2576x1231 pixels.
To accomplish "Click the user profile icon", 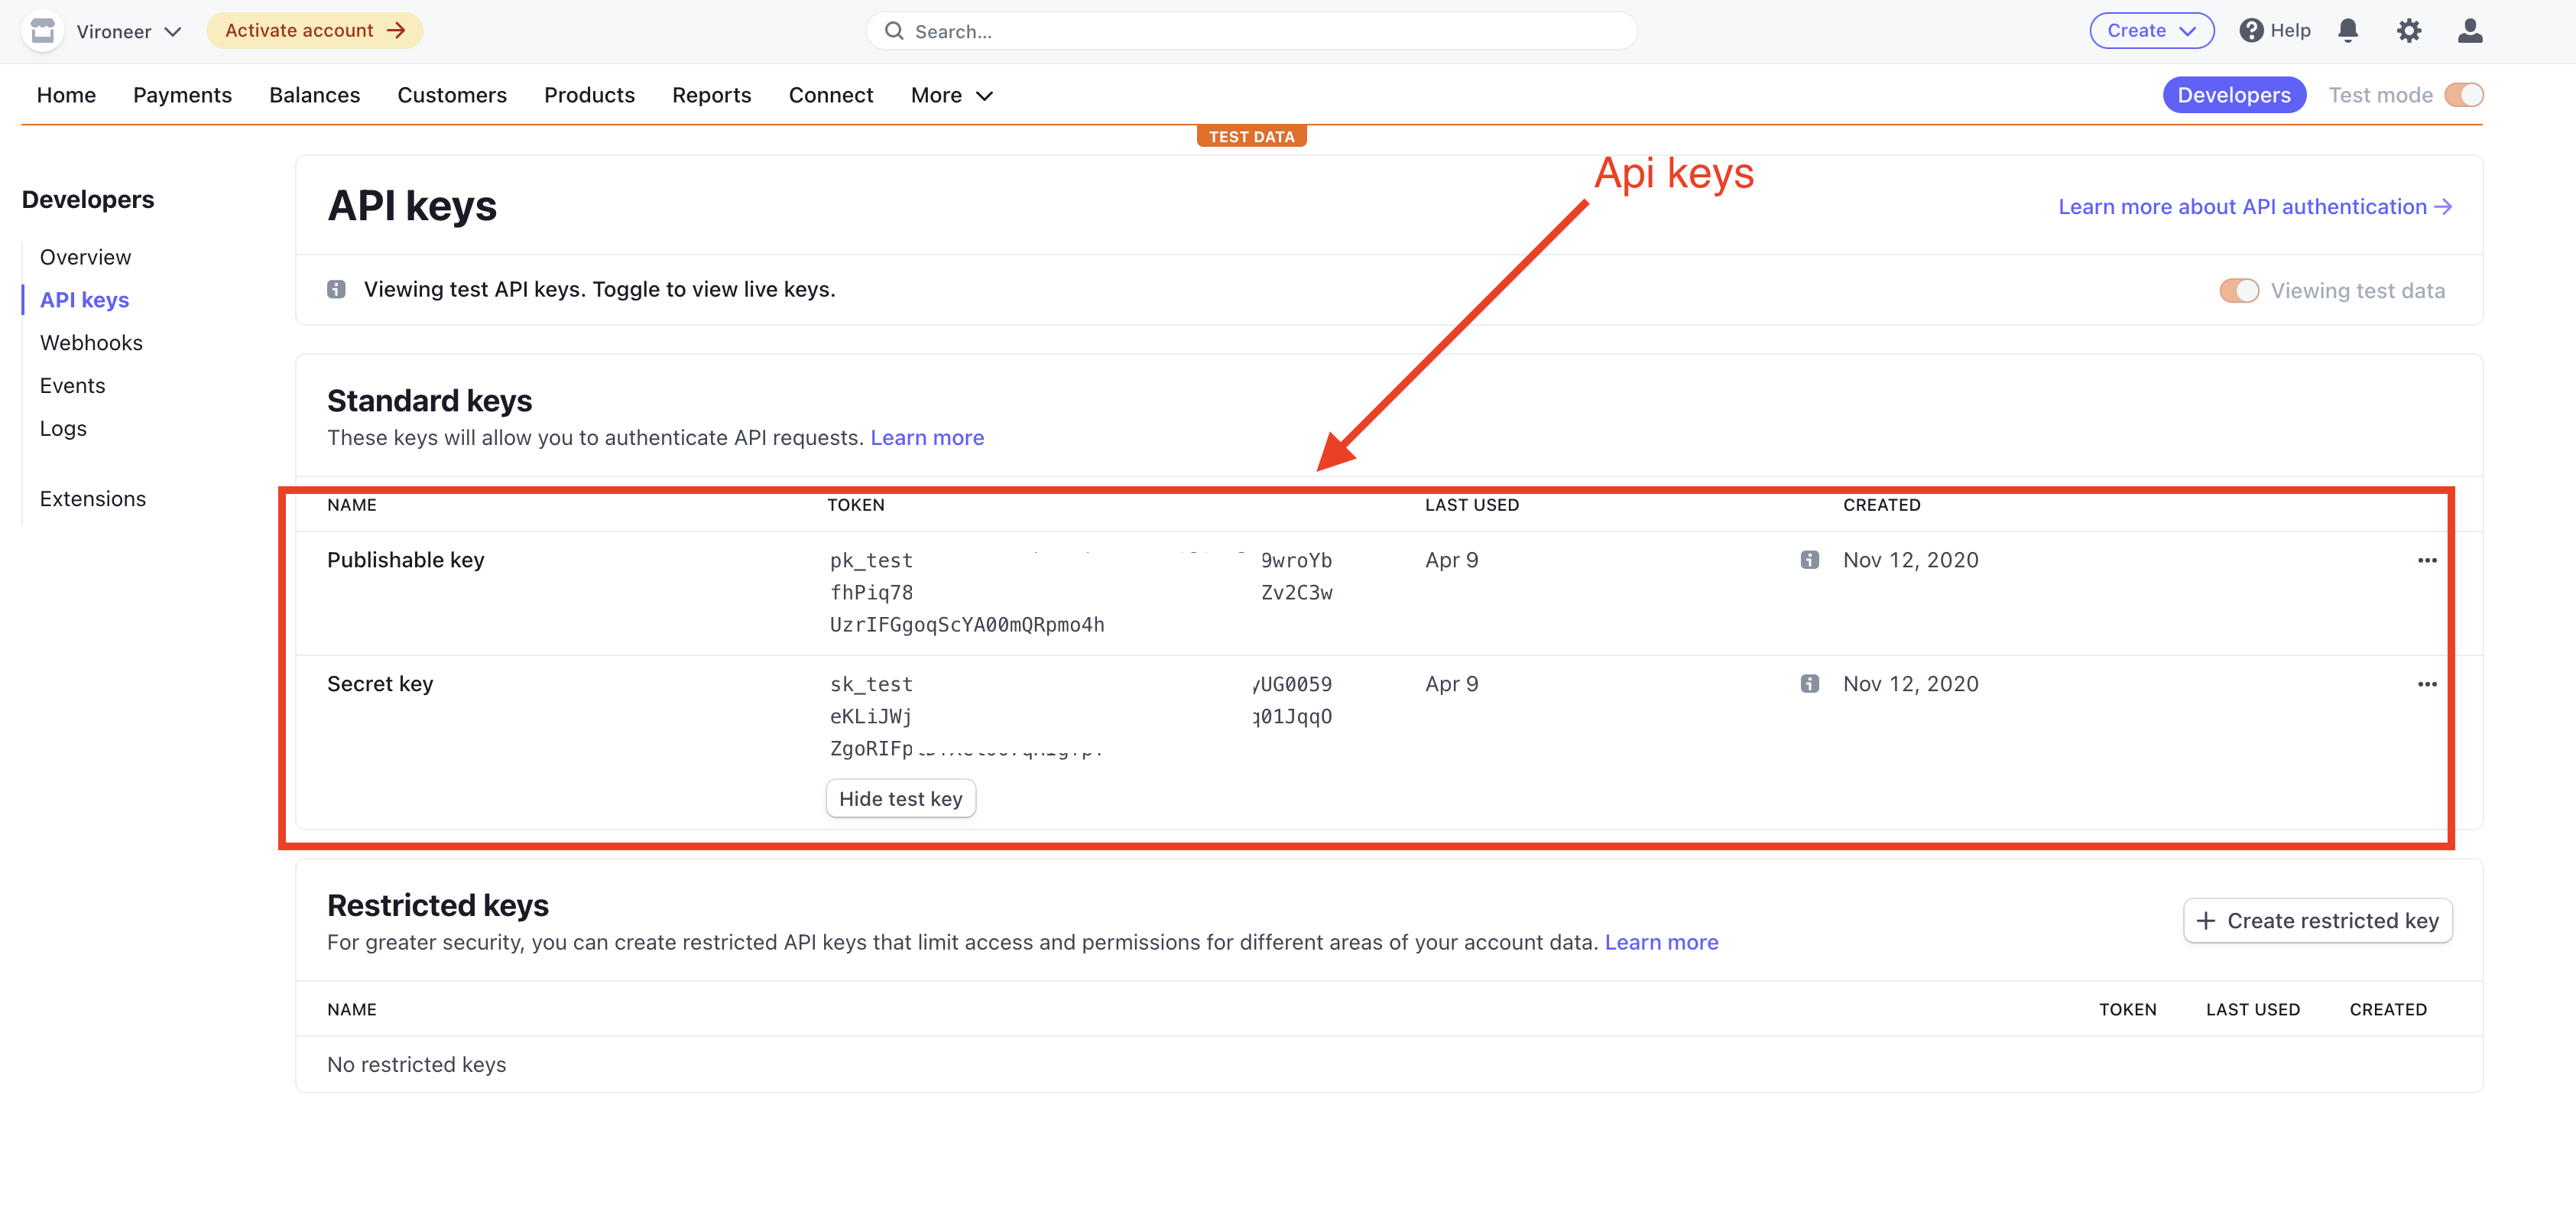I will 2470,31.
